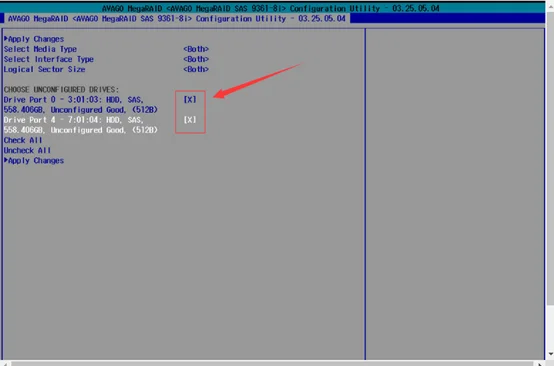
Task: Click the arrow marker beside top Apply Changes
Action: 6,38
